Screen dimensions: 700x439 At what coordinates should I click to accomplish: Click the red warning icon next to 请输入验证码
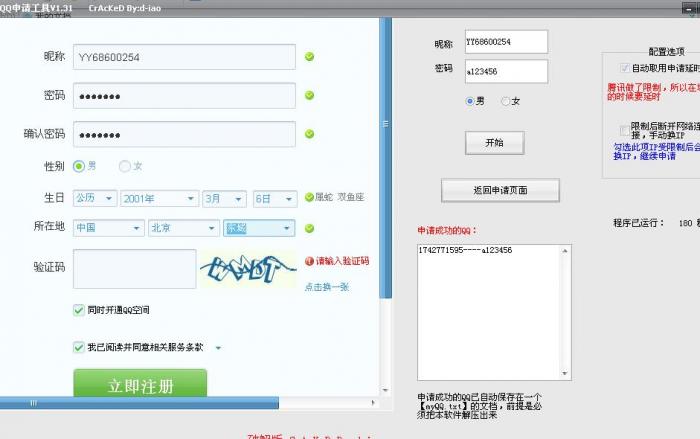(309, 261)
